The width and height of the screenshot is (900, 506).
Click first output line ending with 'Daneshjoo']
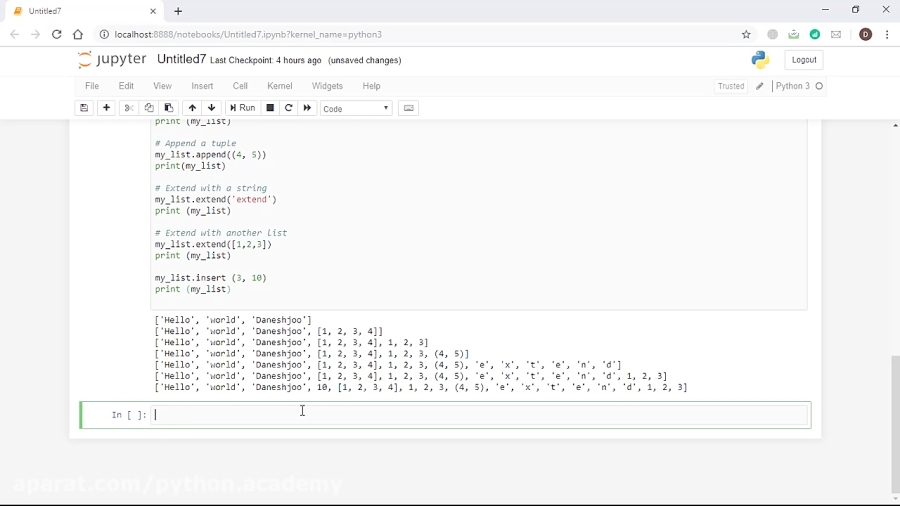[233, 320]
